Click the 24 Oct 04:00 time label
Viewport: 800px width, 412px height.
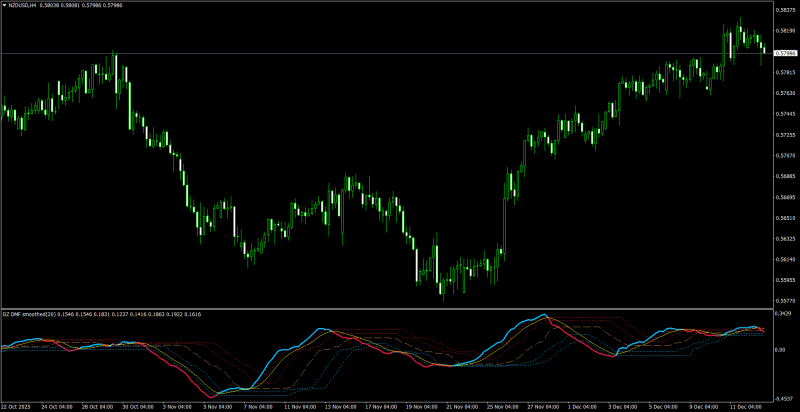(56, 407)
